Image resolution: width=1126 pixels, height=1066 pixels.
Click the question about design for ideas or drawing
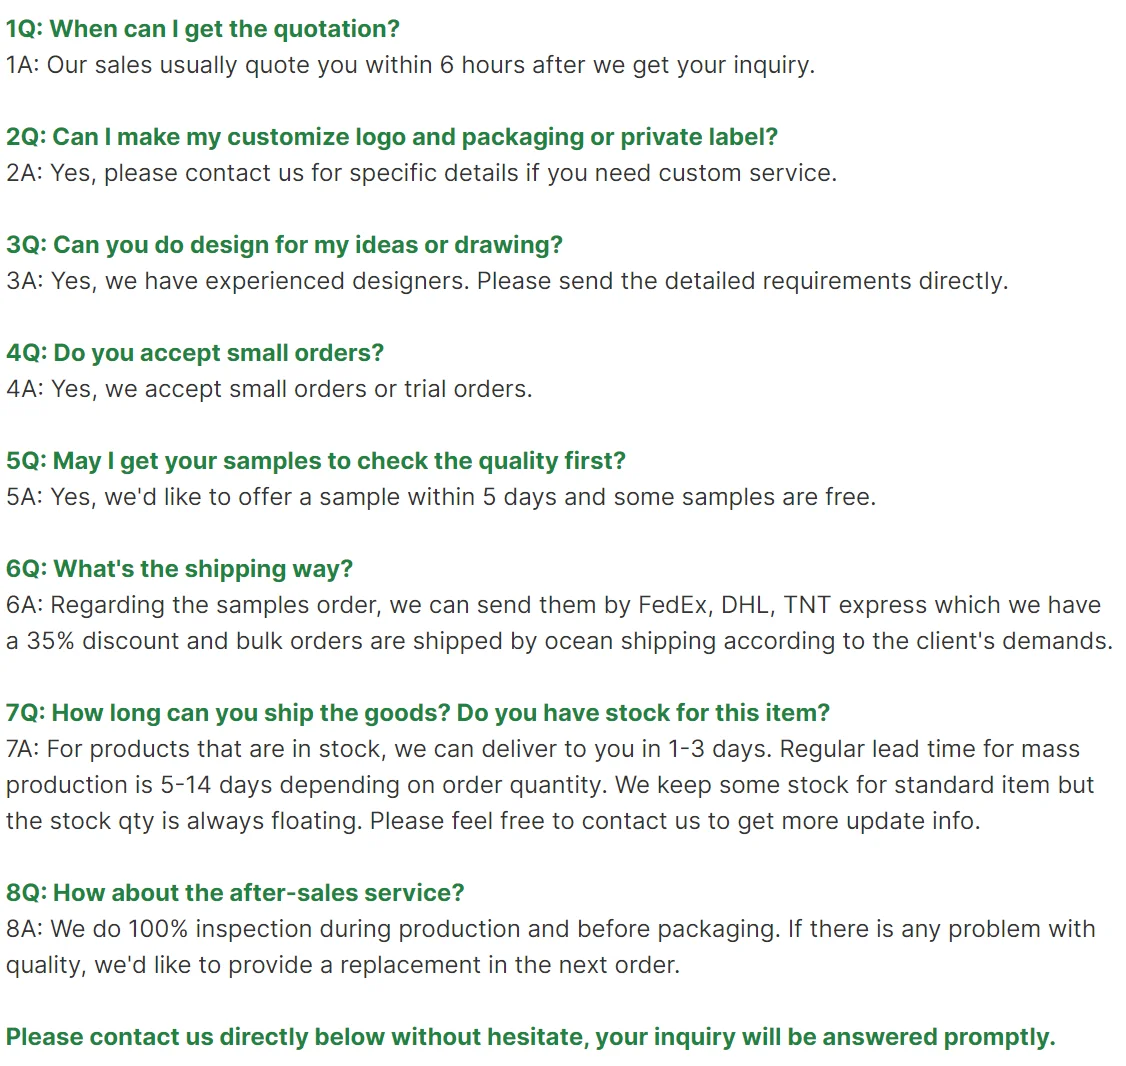[285, 245]
